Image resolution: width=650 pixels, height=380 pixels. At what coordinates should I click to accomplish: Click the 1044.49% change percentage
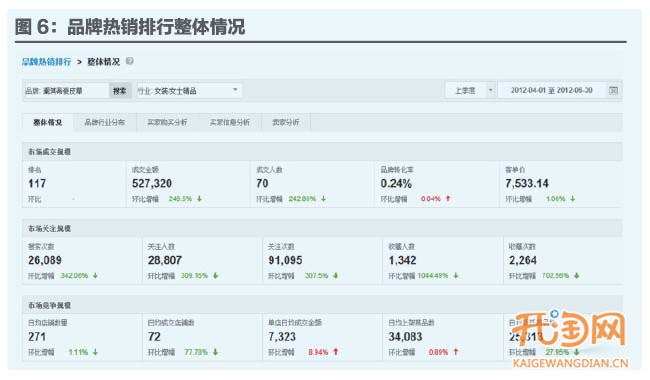(433, 276)
